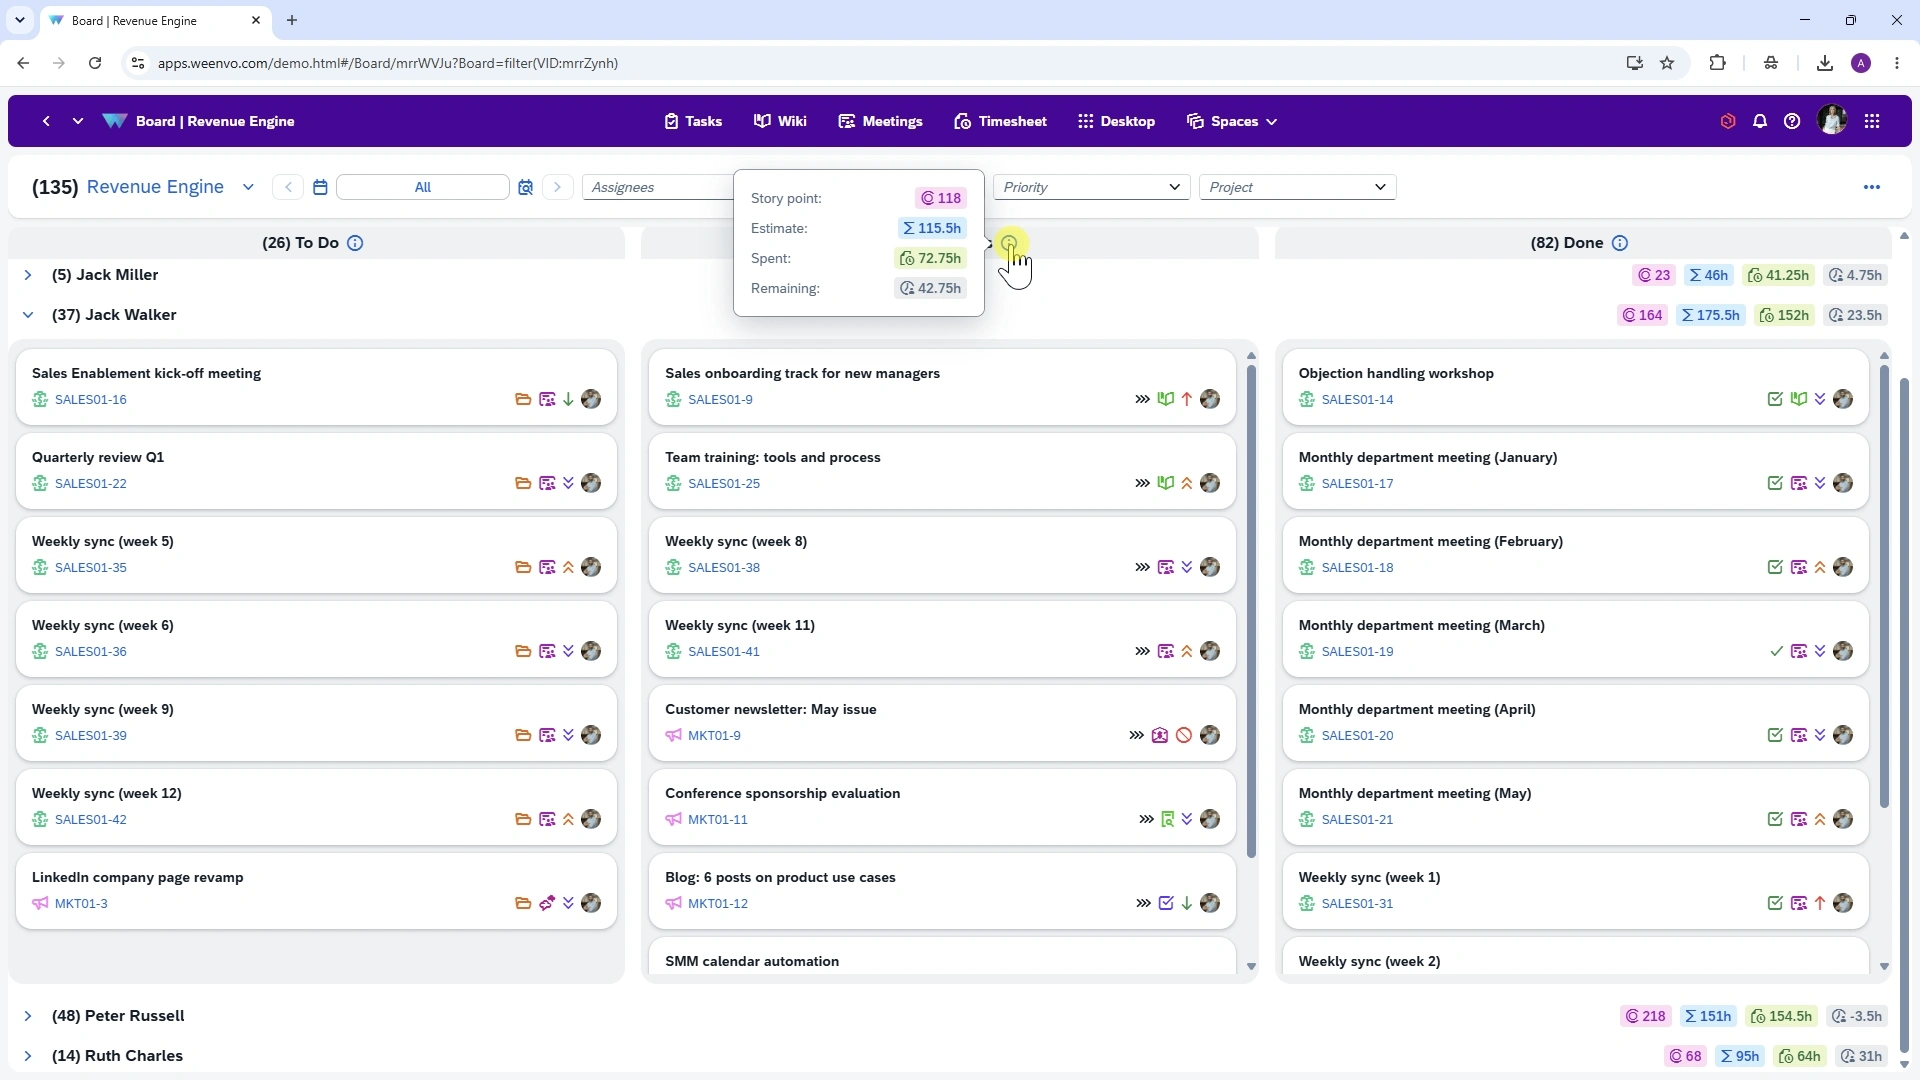Open calendar icon beside the All date field
The height and width of the screenshot is (1080, 1920).
(x=320, y=187)
